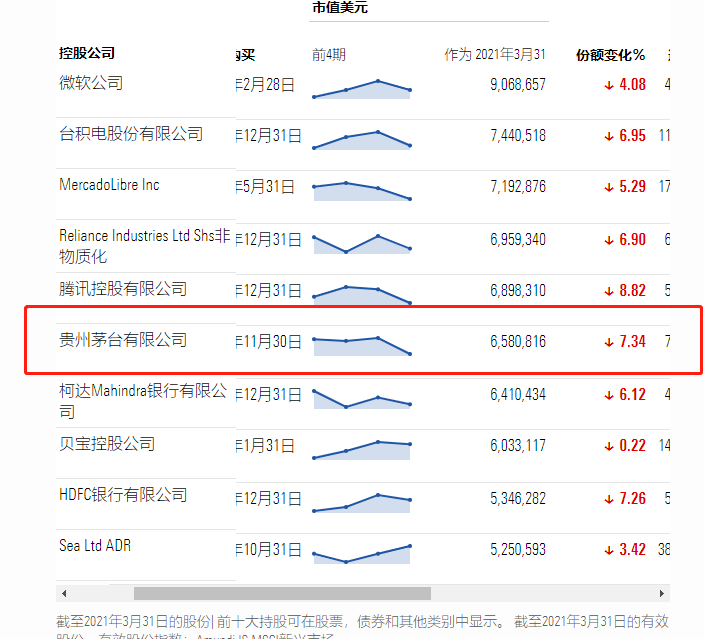704x639 pixels.
Task: Click share change value 6.90
Action: pos(632,239)
